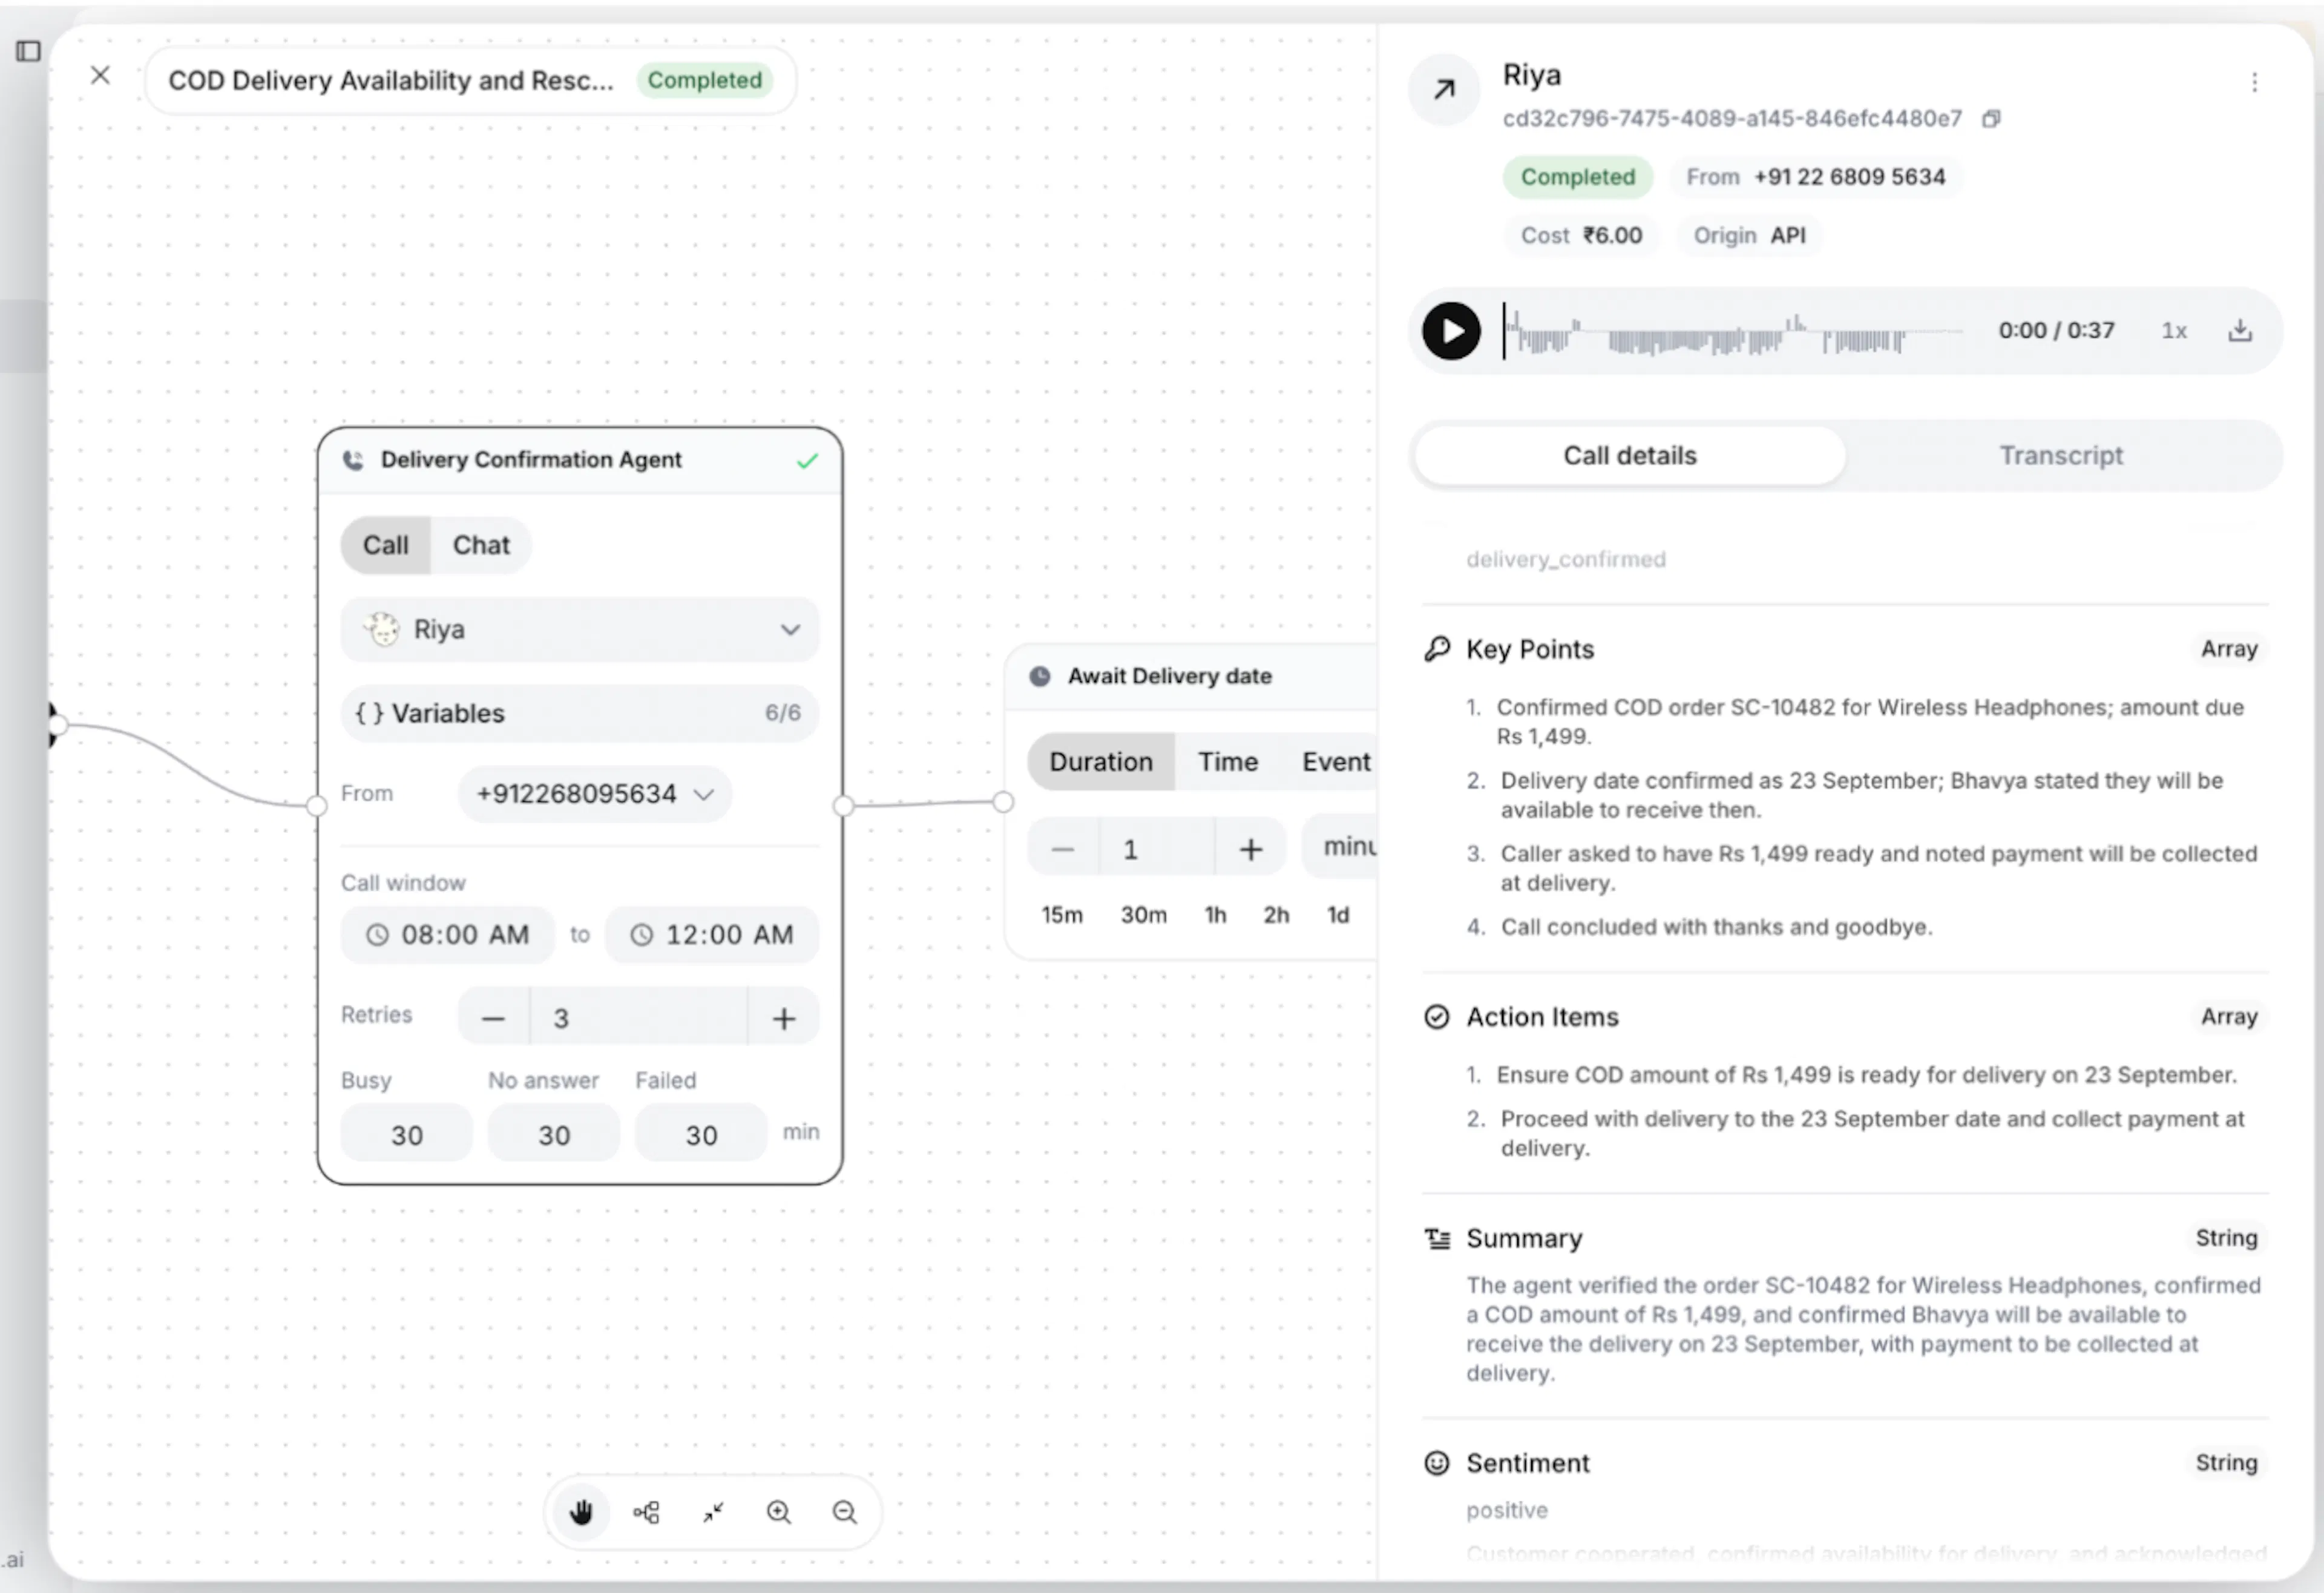Download the call recording audio
The width and height of the screenshot is (2324, 1593).
click(2240, 331)
